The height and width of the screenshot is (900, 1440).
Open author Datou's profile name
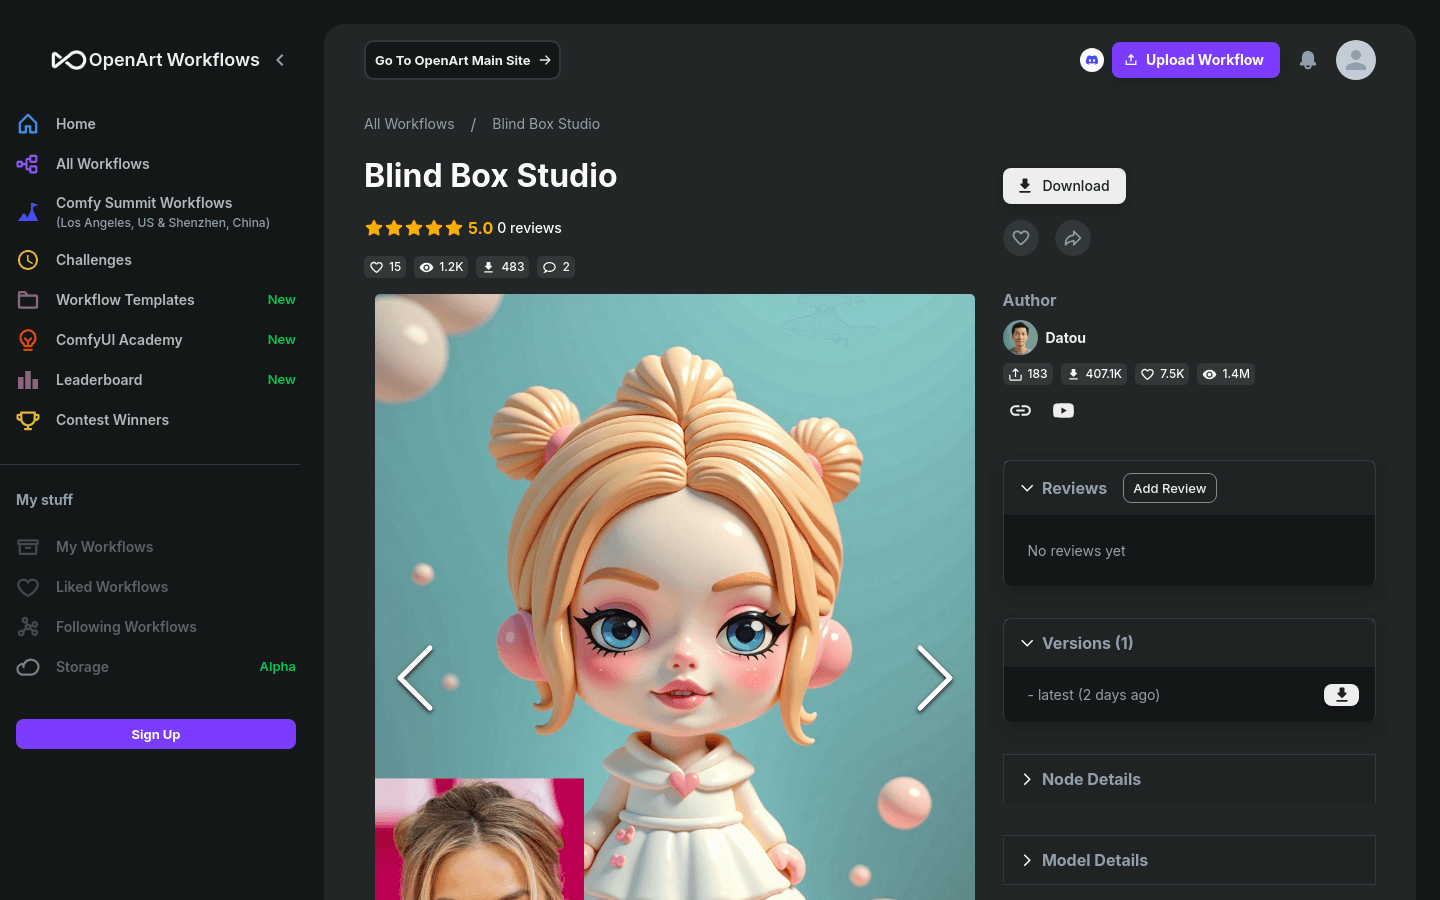pyautogui.click(x=1065, y=338)
